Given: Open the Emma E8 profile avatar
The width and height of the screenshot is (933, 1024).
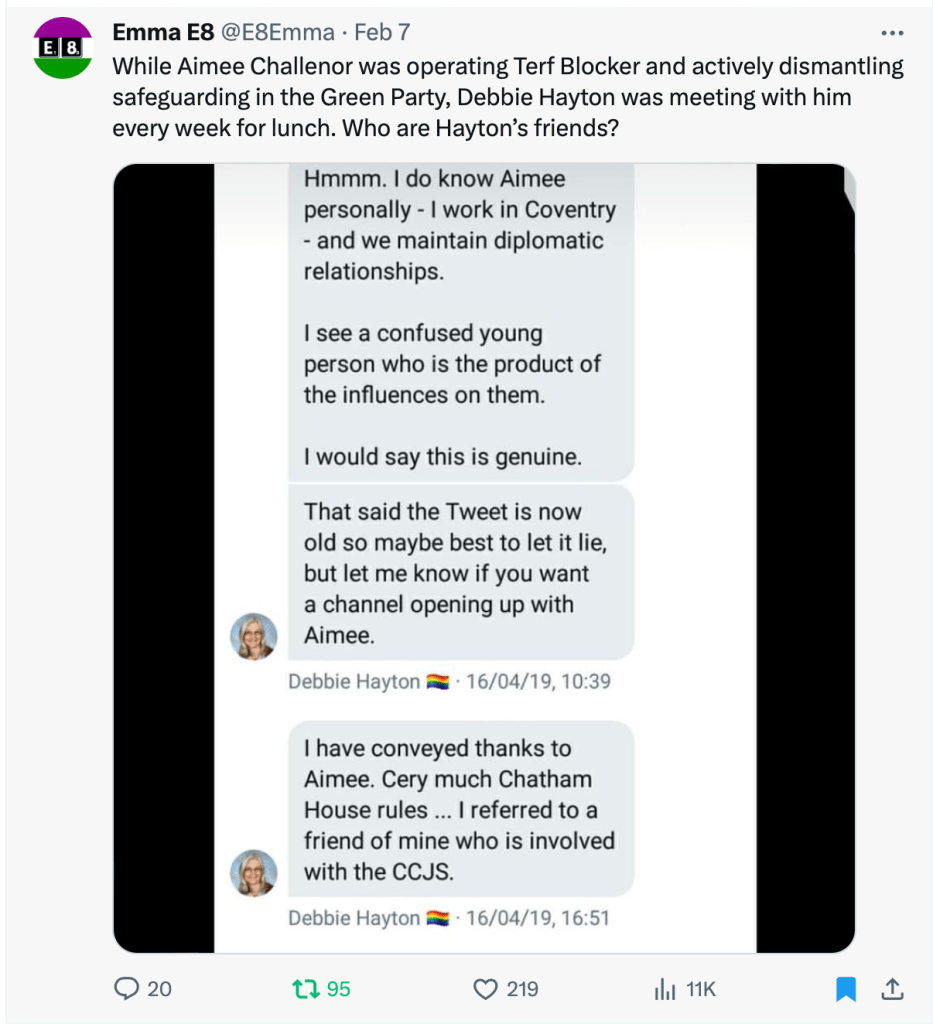Looking at the screenshot, I should [x=63, y=48].
